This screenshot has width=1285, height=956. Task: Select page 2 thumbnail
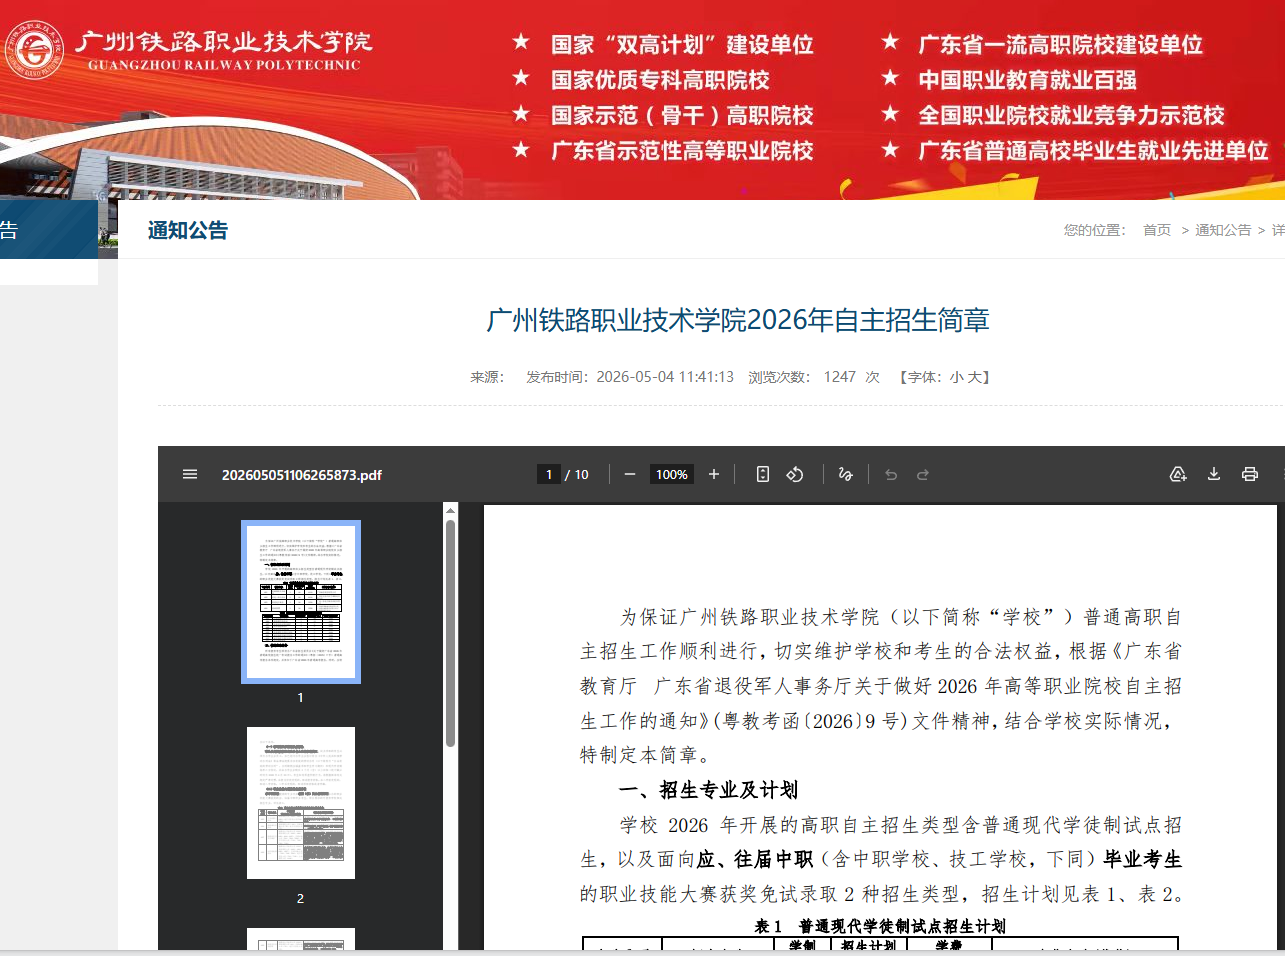tap(301, 803)
